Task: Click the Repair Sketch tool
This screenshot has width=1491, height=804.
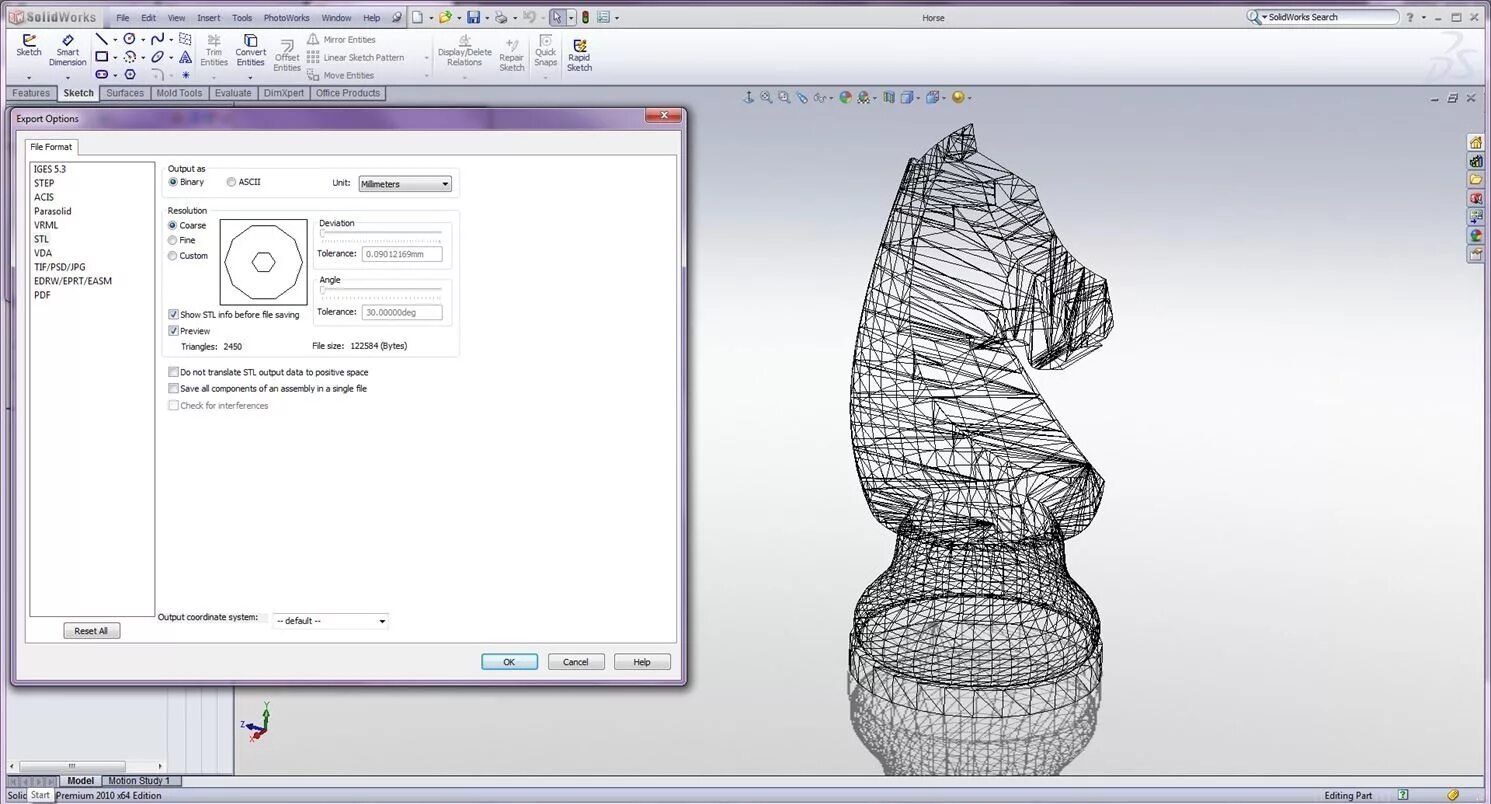Action: point(511,55)
